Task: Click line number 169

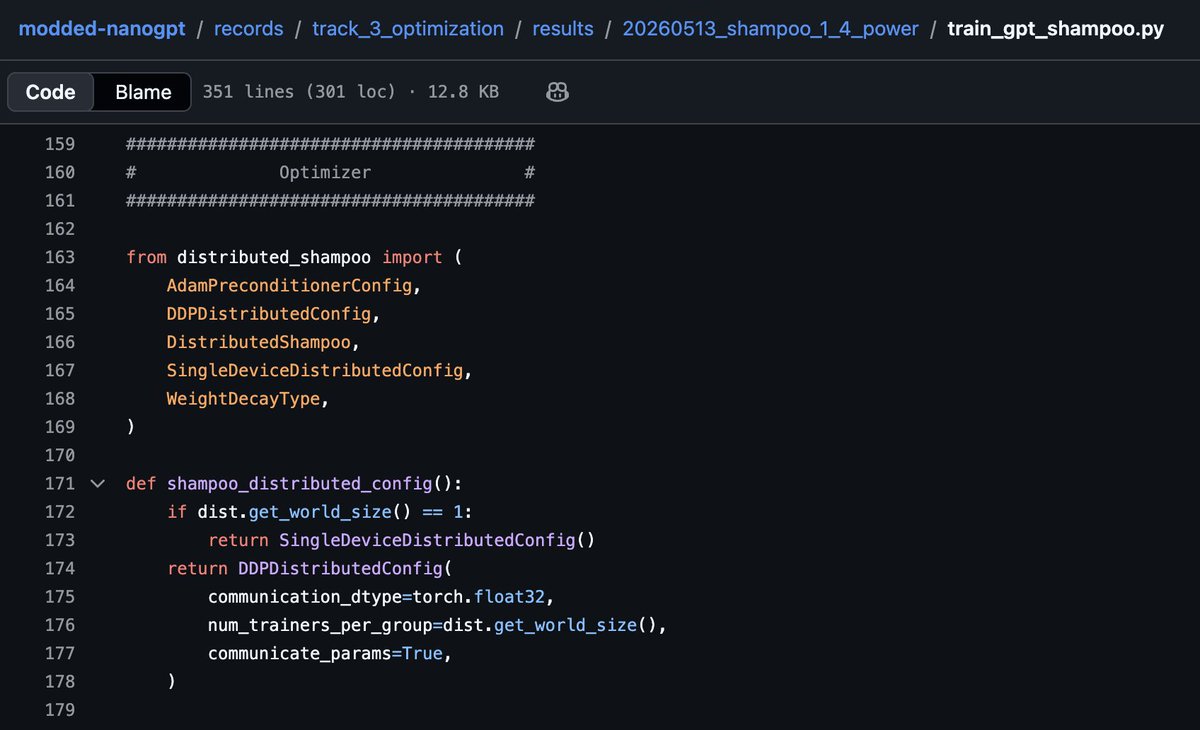Action: pos(60,427)
